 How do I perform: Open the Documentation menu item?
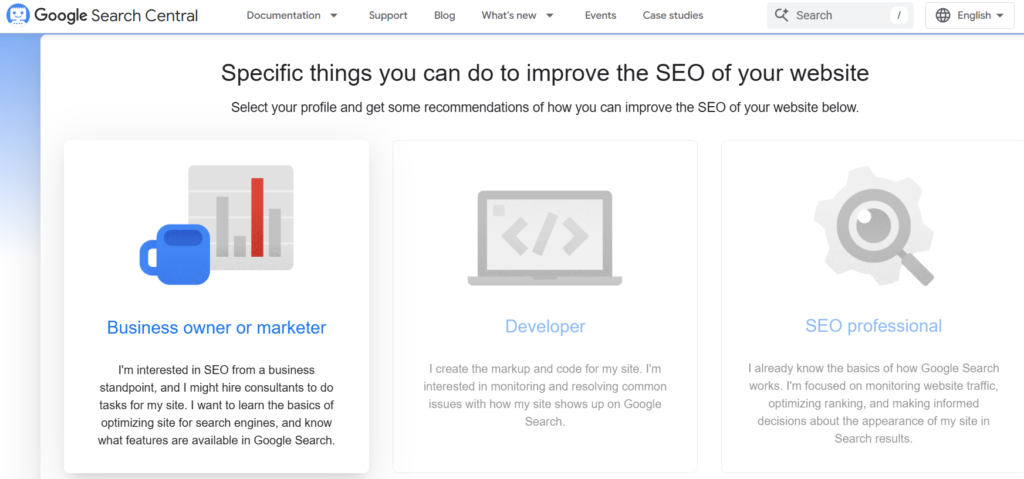tap(283, 15)
